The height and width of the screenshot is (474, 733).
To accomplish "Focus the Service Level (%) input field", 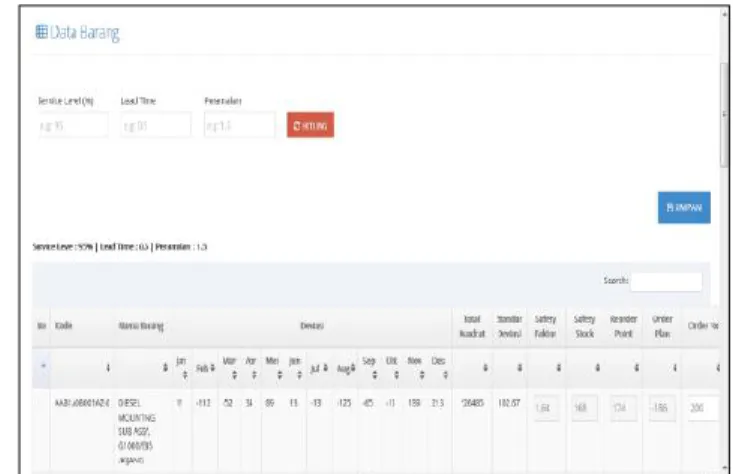I will pyautogui.click(x=73, y=125).
